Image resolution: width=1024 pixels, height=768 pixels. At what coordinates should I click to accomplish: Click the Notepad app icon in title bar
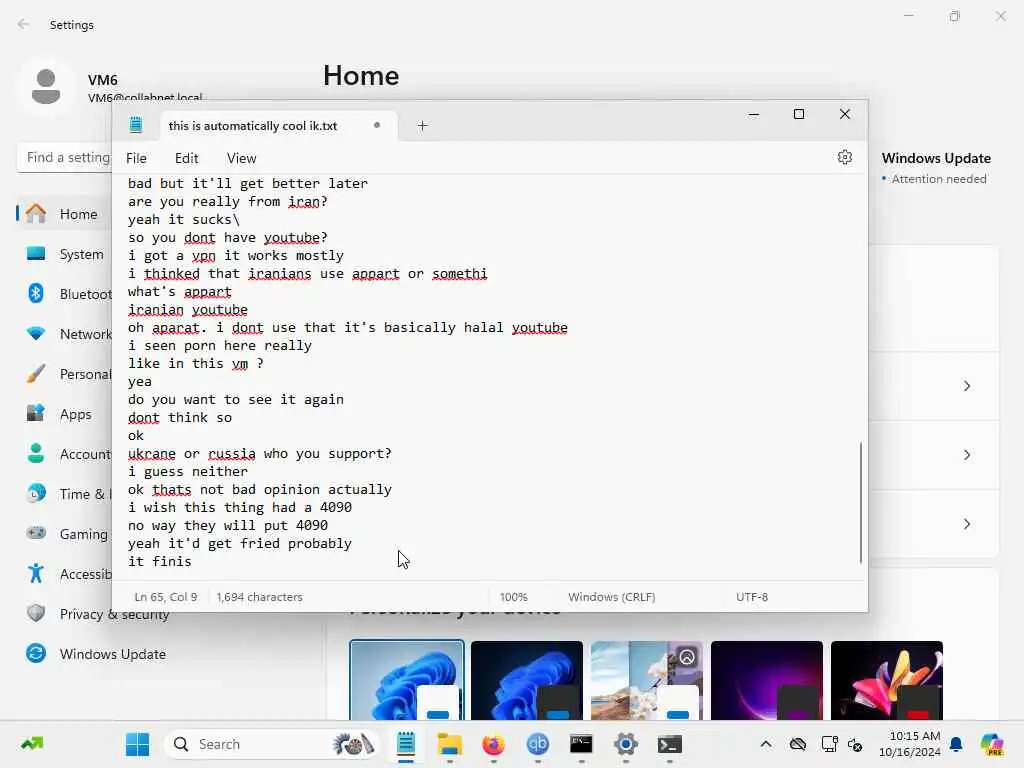[x=136, y=125]
